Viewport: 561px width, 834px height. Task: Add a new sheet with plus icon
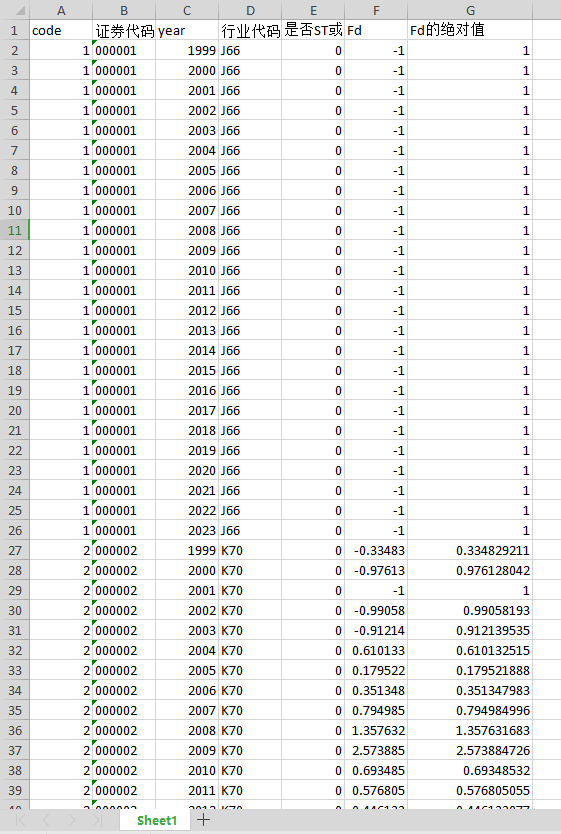[204, 820]
